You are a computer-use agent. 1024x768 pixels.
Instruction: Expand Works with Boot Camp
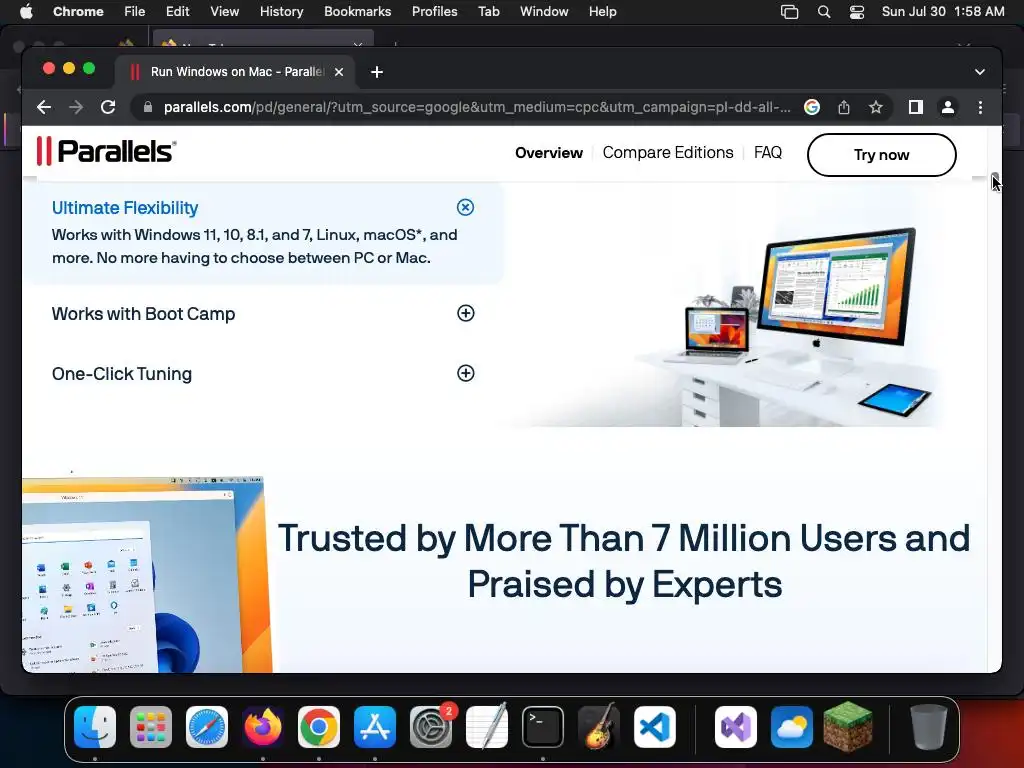[465, 313]
